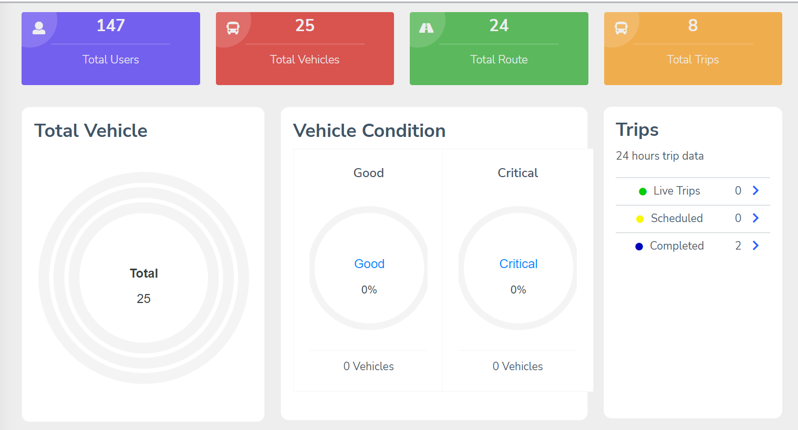Click the bus icon on Total Trips card
The height and width of the screenshot is (430, 798).
pos(621,28)
